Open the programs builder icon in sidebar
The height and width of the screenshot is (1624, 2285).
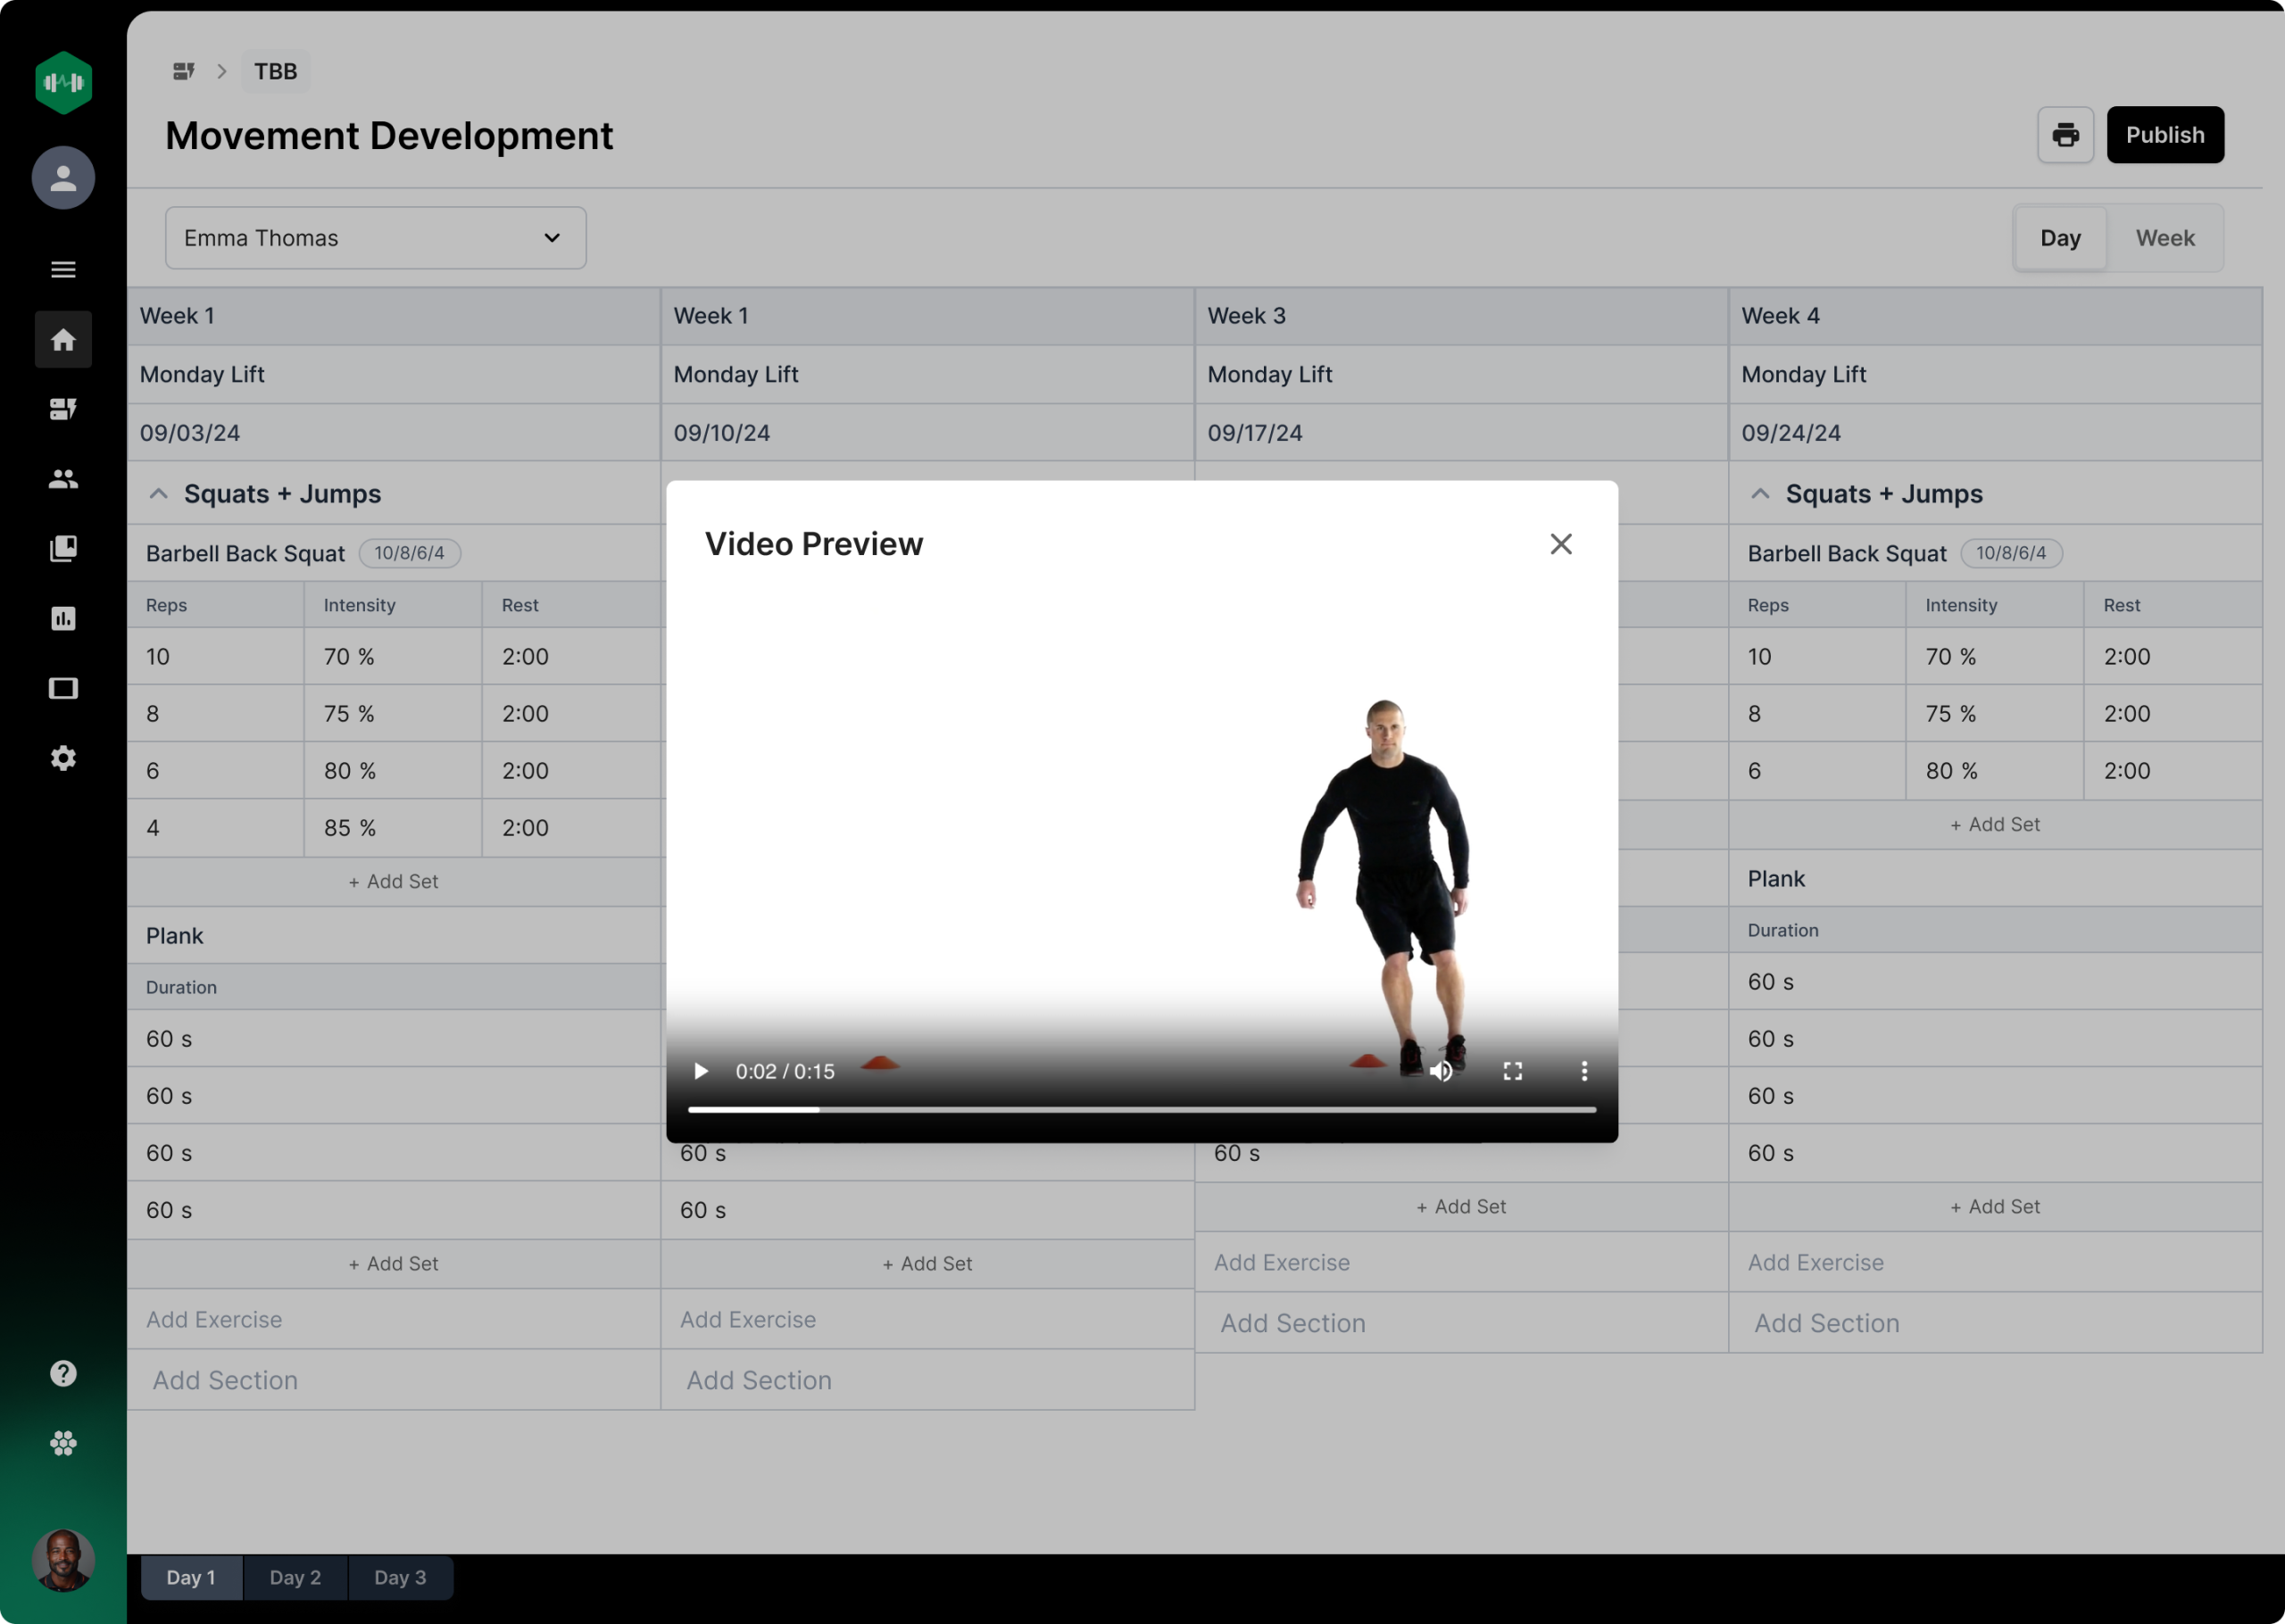[63, 409]
